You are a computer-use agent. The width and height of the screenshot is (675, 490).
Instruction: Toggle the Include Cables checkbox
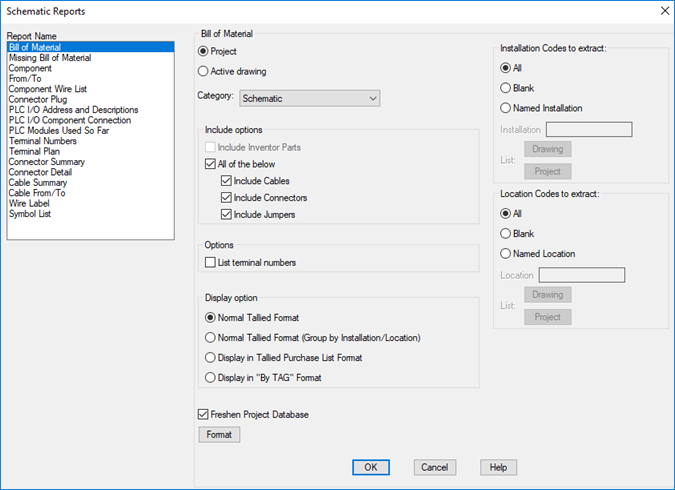[x=226, y=181]
